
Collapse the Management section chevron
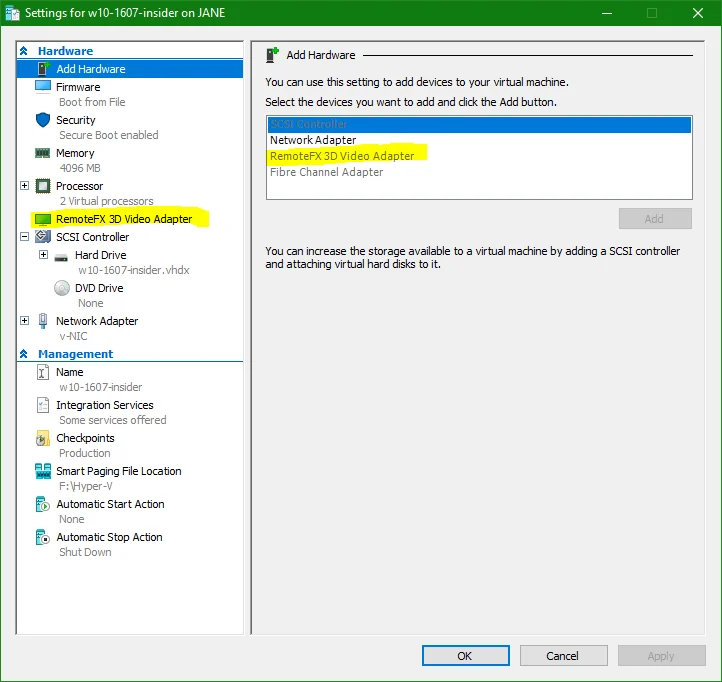[x=24, y=354]
